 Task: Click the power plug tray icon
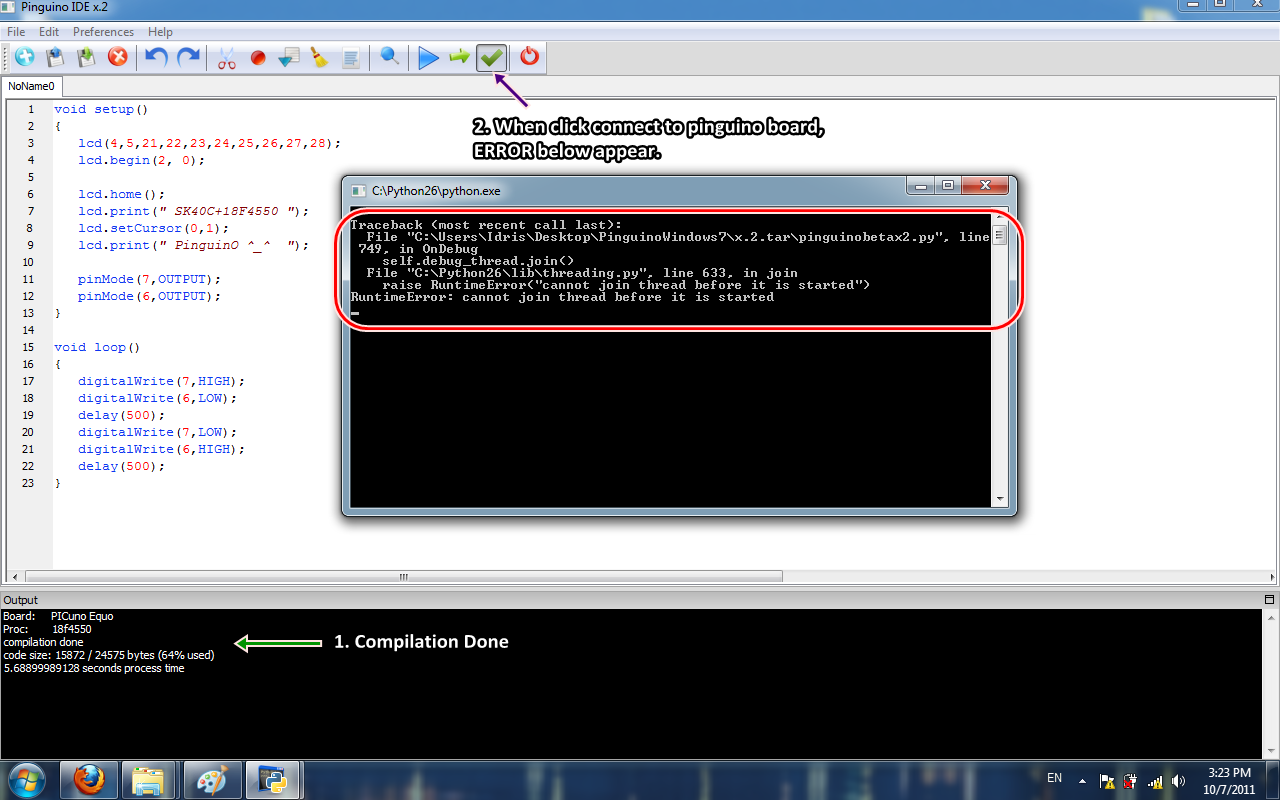point(1130,781)
